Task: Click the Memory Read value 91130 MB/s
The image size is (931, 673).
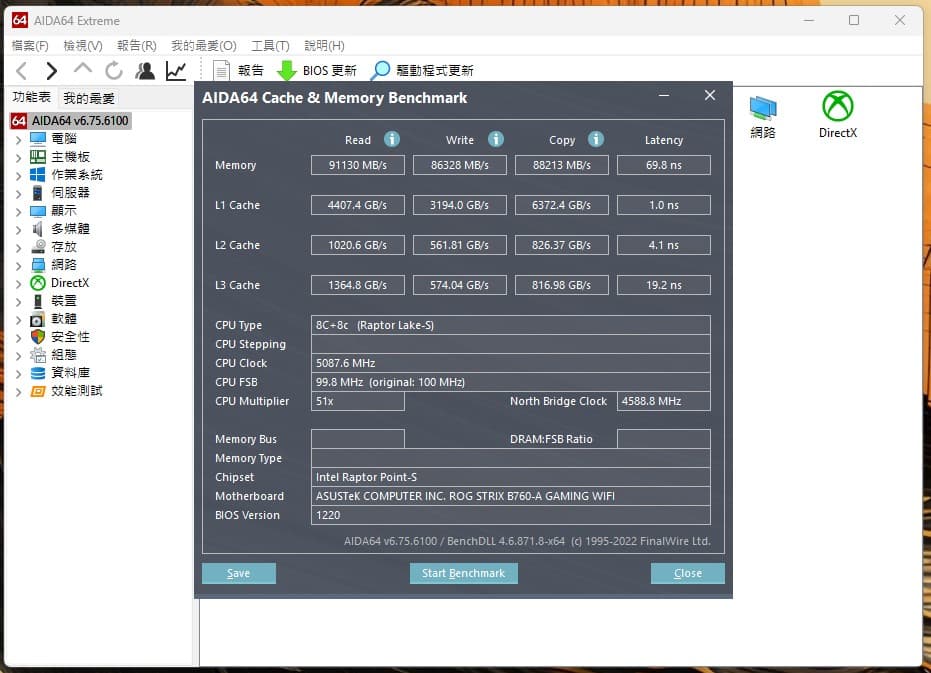Action: coord(357,165)
